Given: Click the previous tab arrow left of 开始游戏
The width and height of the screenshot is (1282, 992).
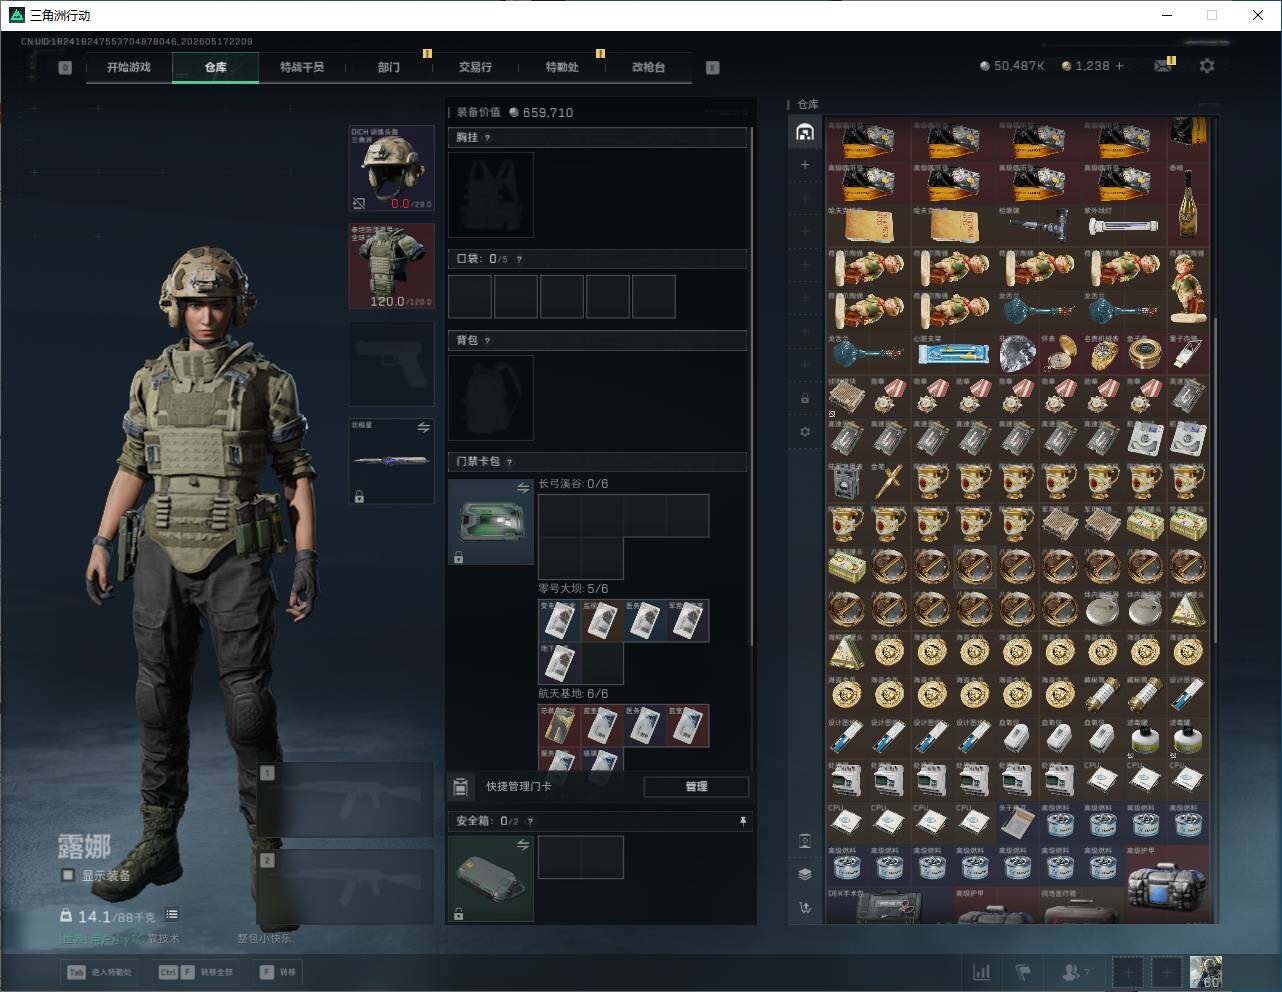Looking at the screenshot, I should coord(65,68).
